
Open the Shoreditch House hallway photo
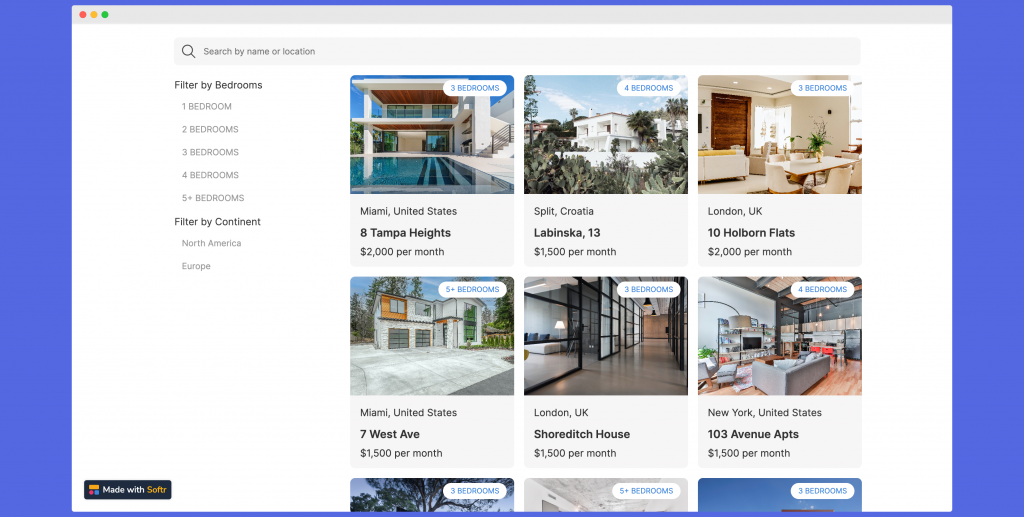(x=605, y=336)
